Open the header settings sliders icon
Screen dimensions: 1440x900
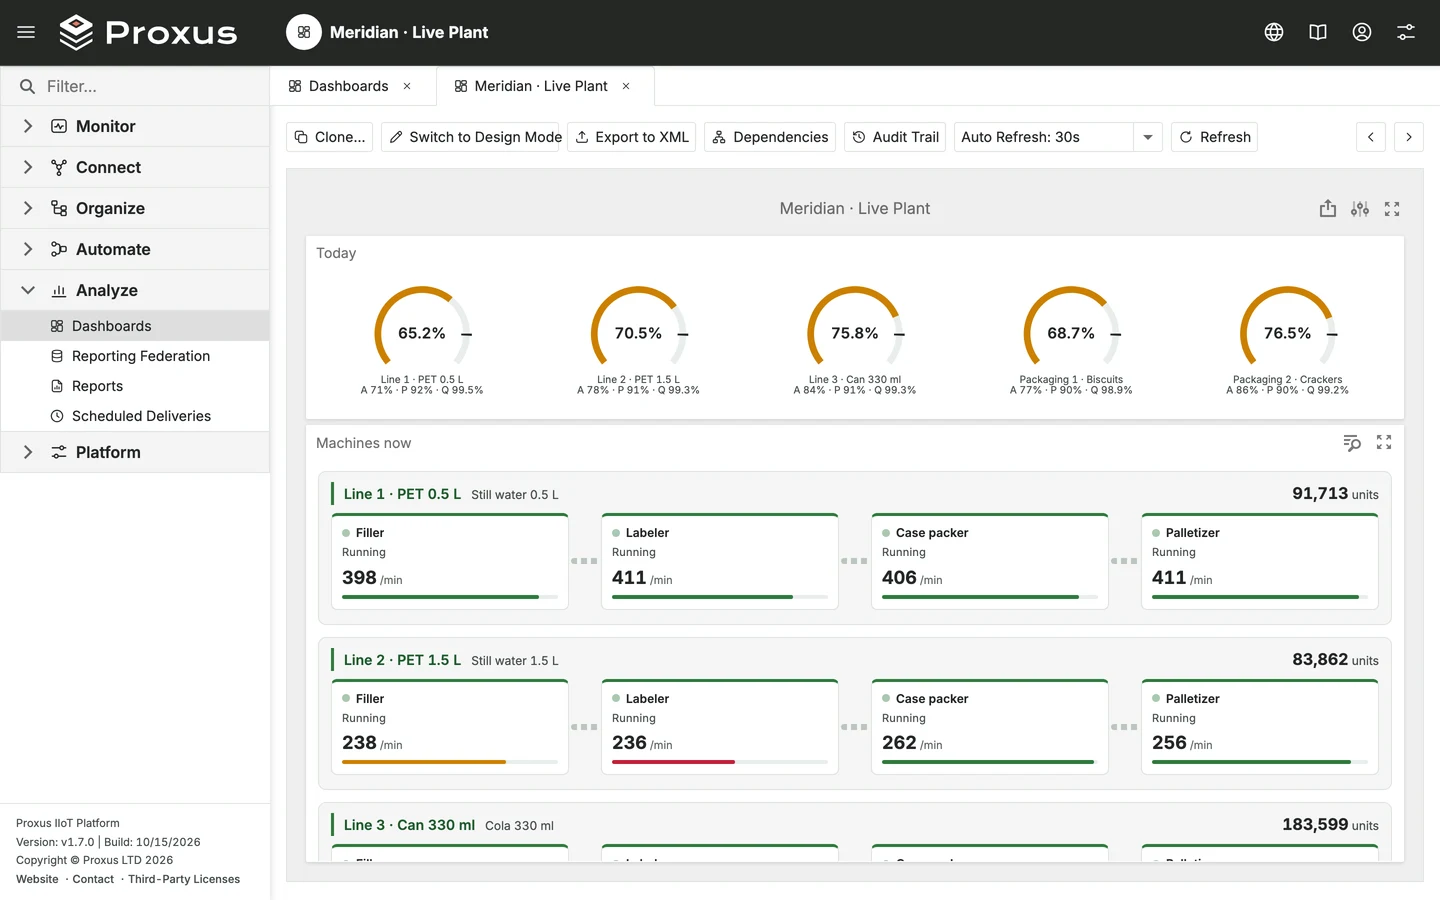(x=1406, y=32)
